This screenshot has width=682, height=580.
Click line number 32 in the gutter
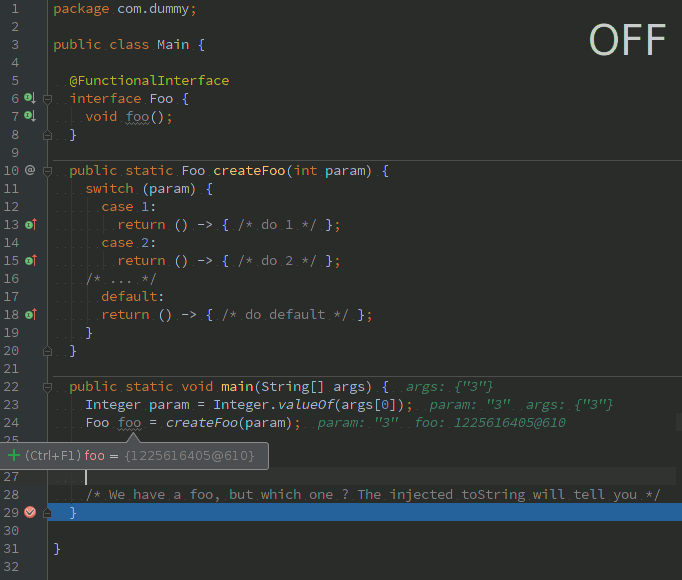(11, 567)
